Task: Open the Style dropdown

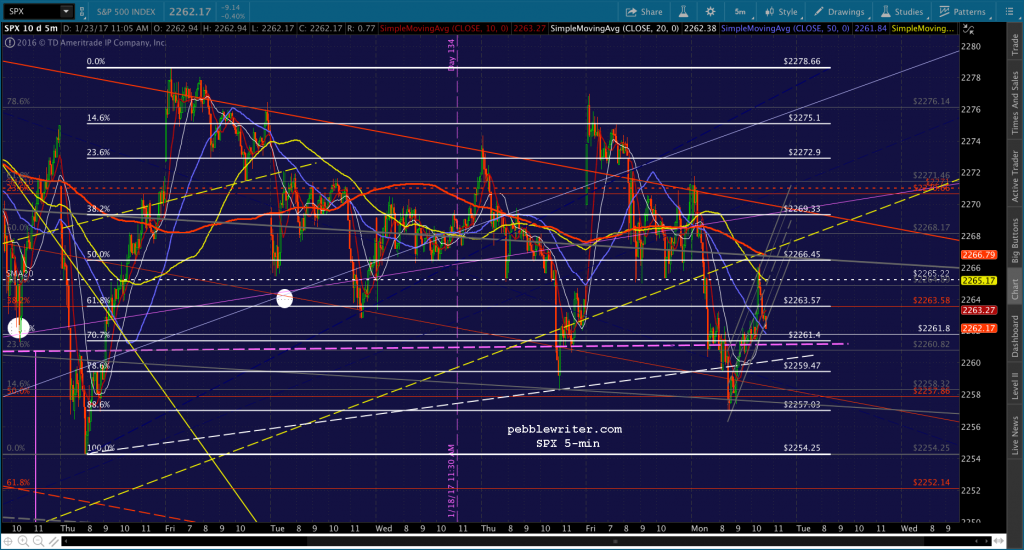Action: [x=782, y=12]
